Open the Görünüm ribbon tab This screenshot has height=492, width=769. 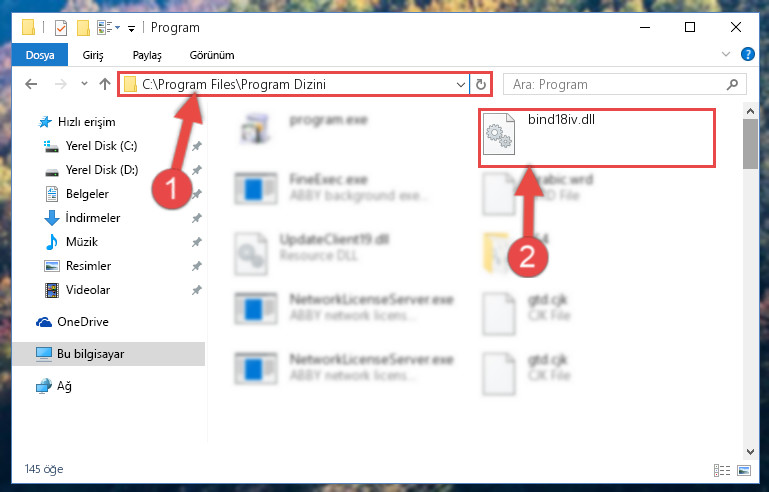[x=212, y=55]
